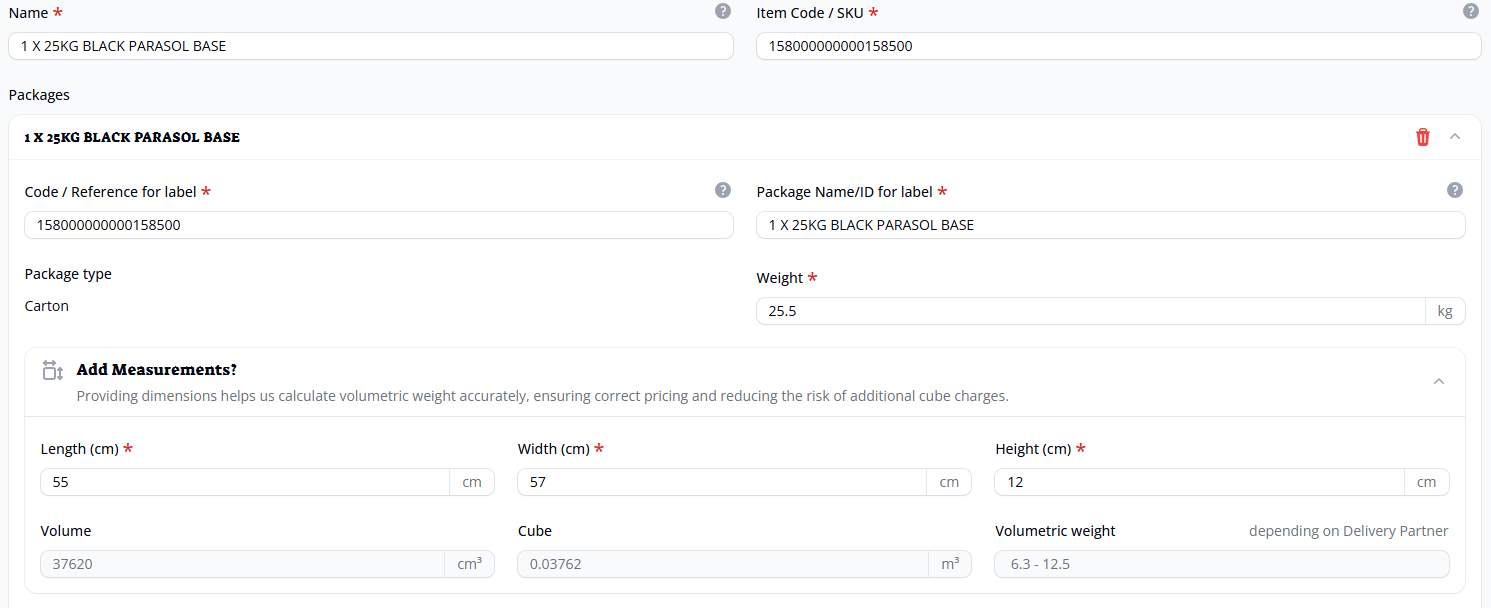Edit the Height (cm) input field
The height and width of the screenshot is (608, 1491).
pos(1199,482)
